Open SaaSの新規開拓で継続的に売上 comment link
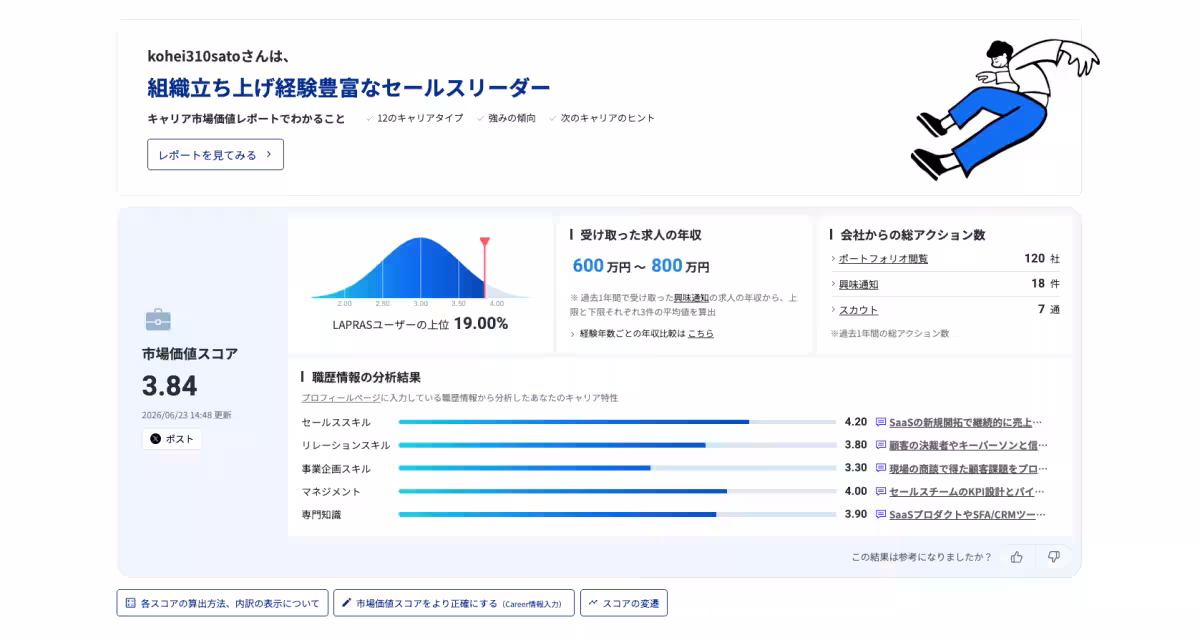1200x640 pixels. pyautogui.click(x=965, y=422)
